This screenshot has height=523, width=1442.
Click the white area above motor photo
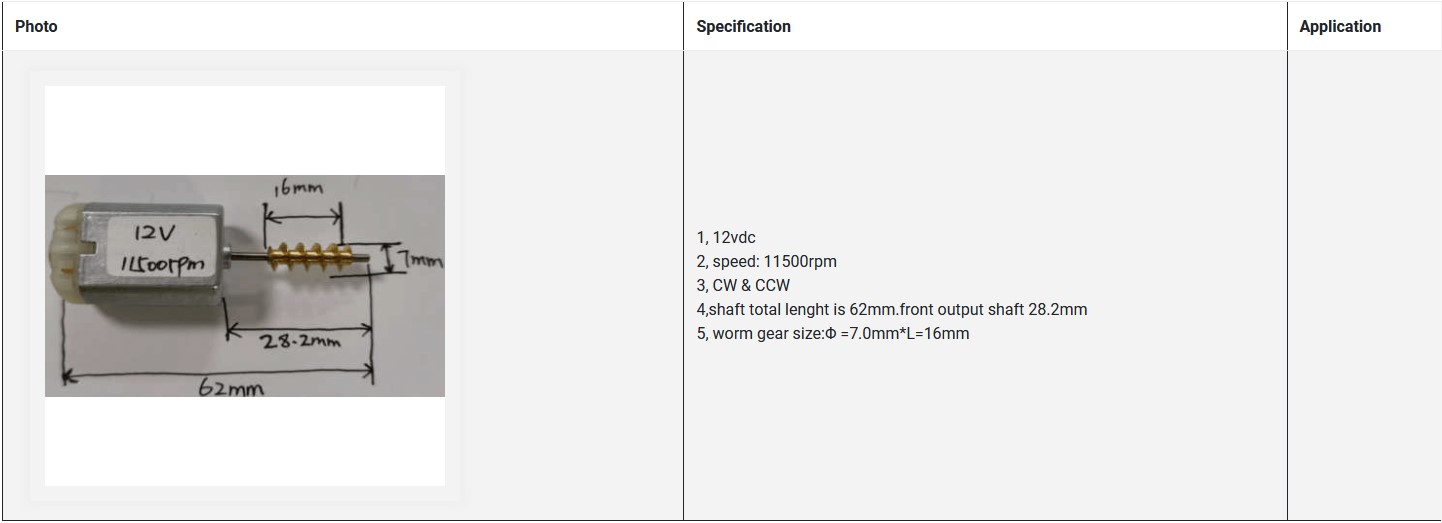click(245, 130)
